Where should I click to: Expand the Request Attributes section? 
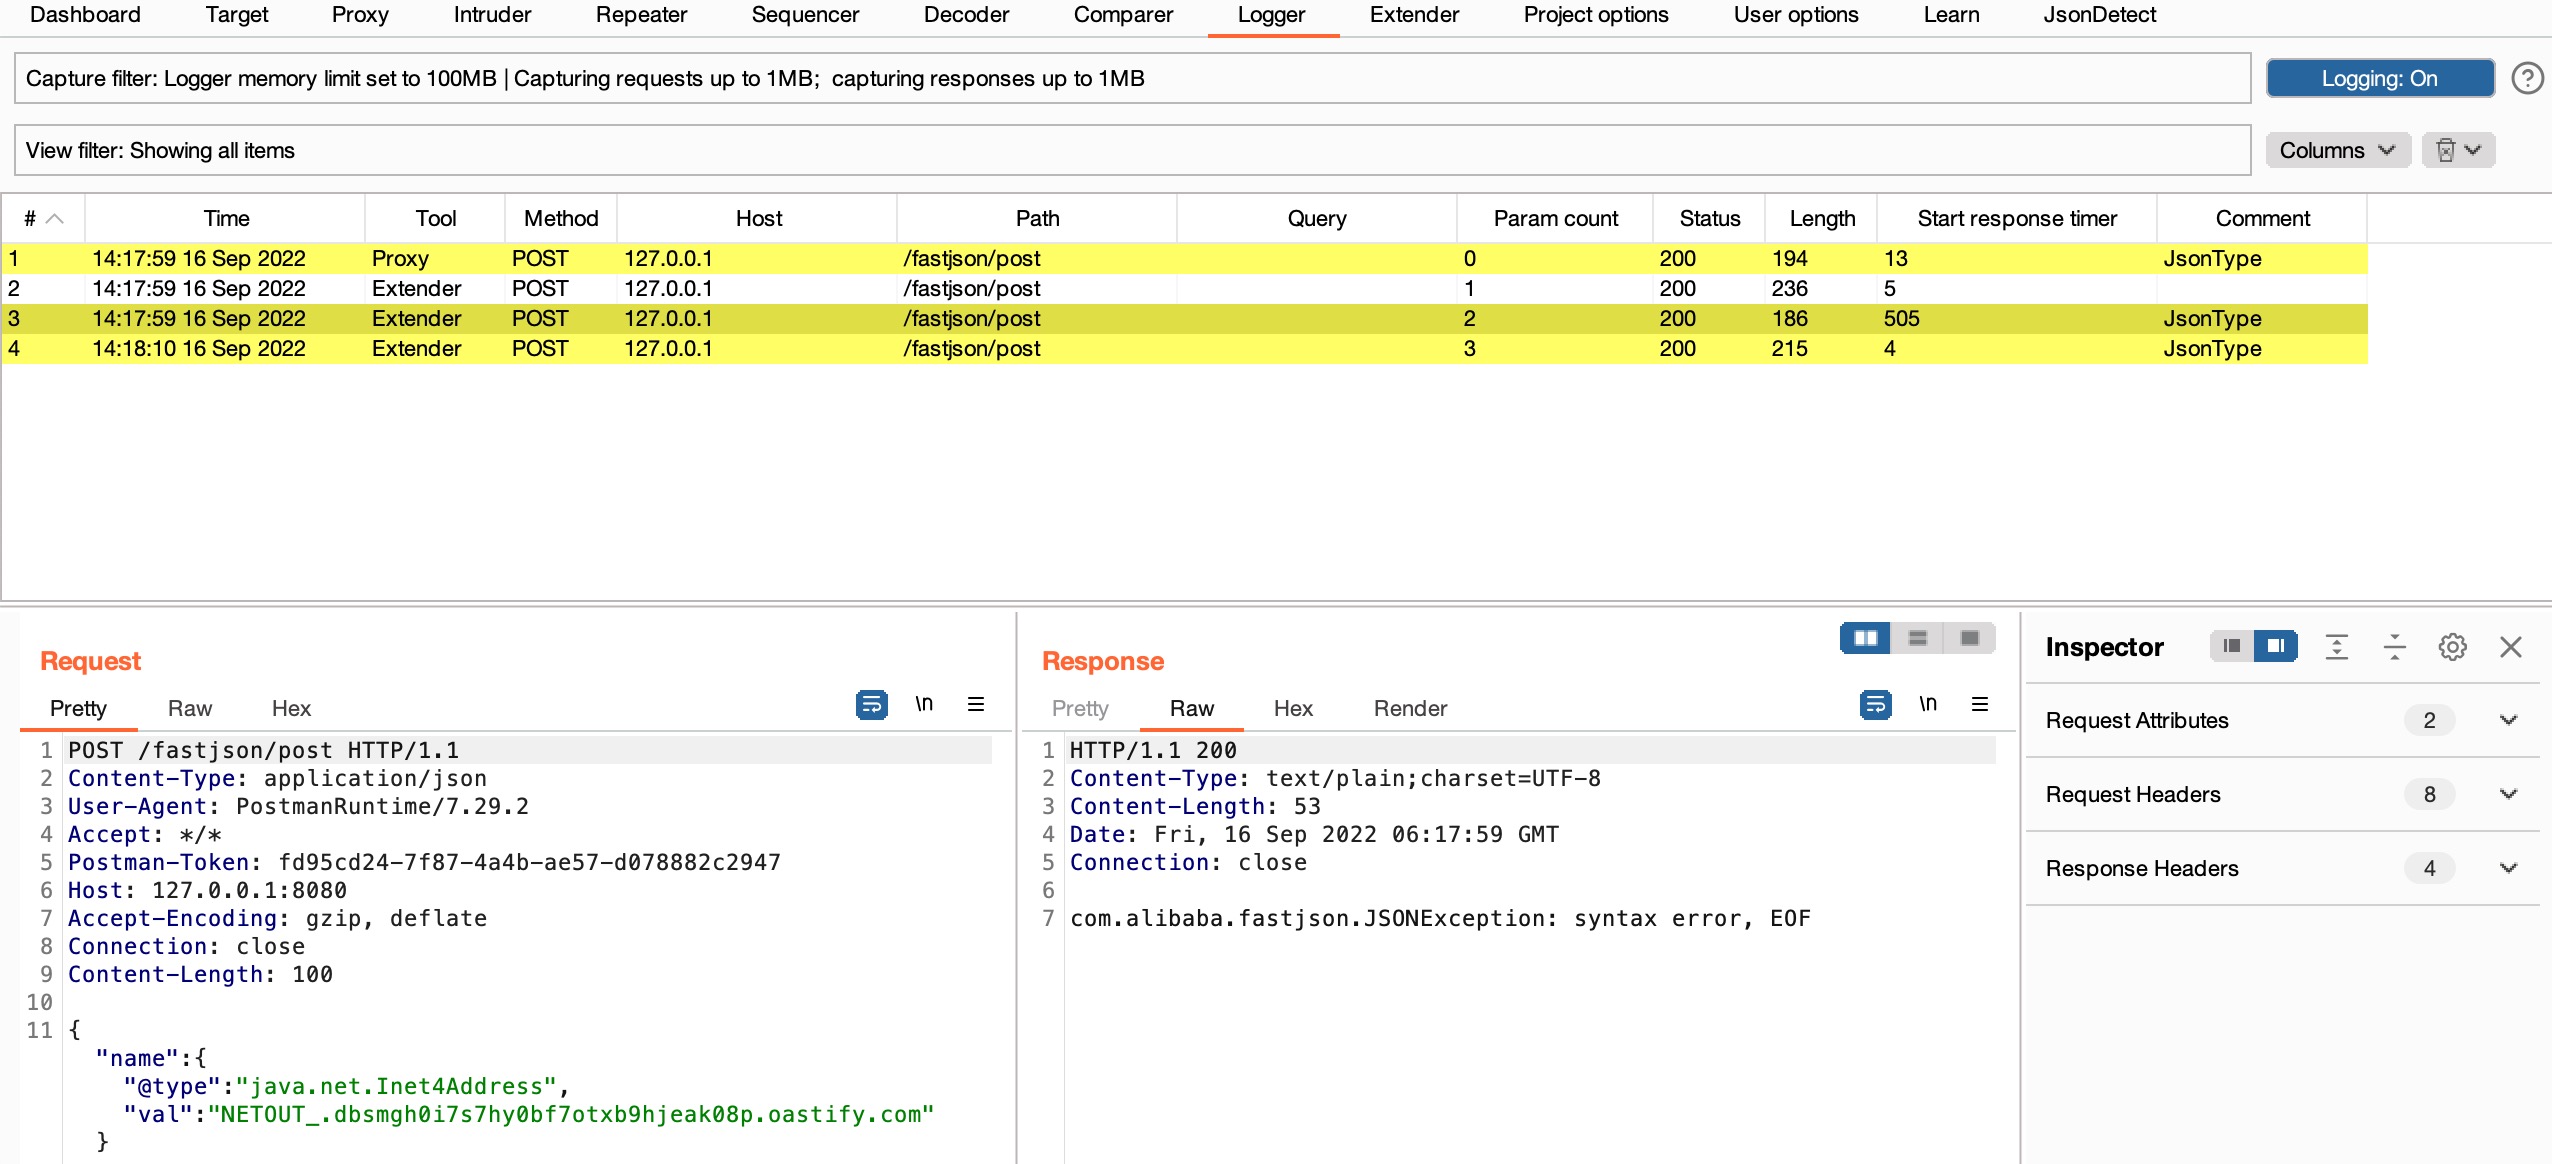coord(2508,720)
